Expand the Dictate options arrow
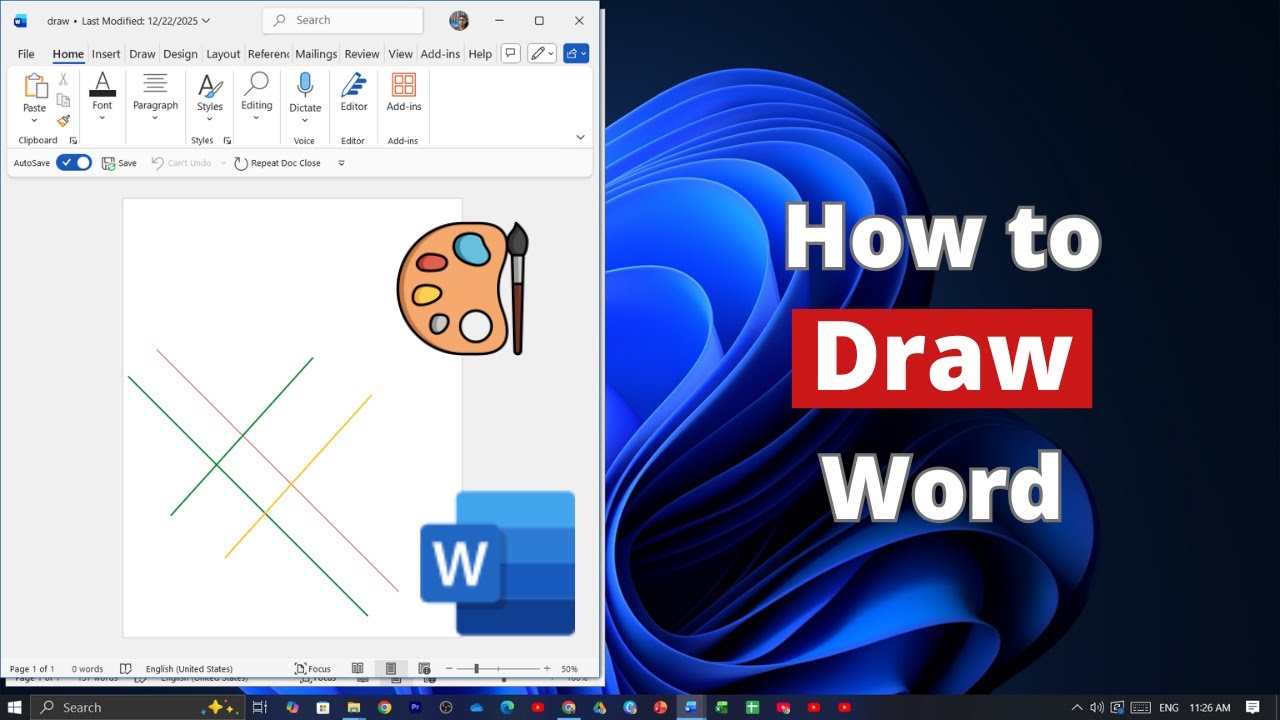The image size is (1280, 720). tap(305, 121)
